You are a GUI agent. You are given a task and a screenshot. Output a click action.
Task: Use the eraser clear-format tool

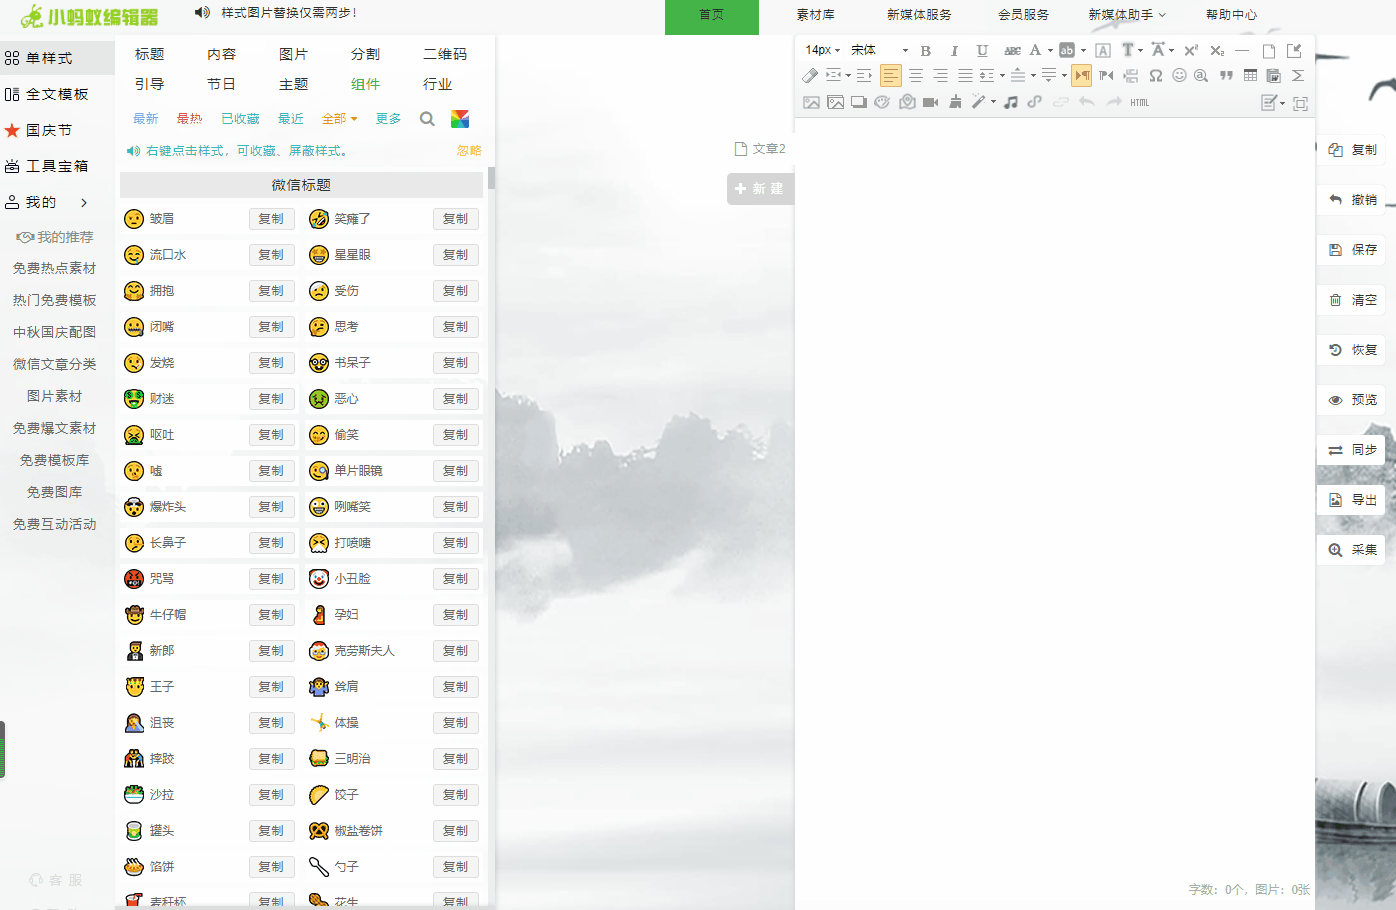tap(810, 75)
